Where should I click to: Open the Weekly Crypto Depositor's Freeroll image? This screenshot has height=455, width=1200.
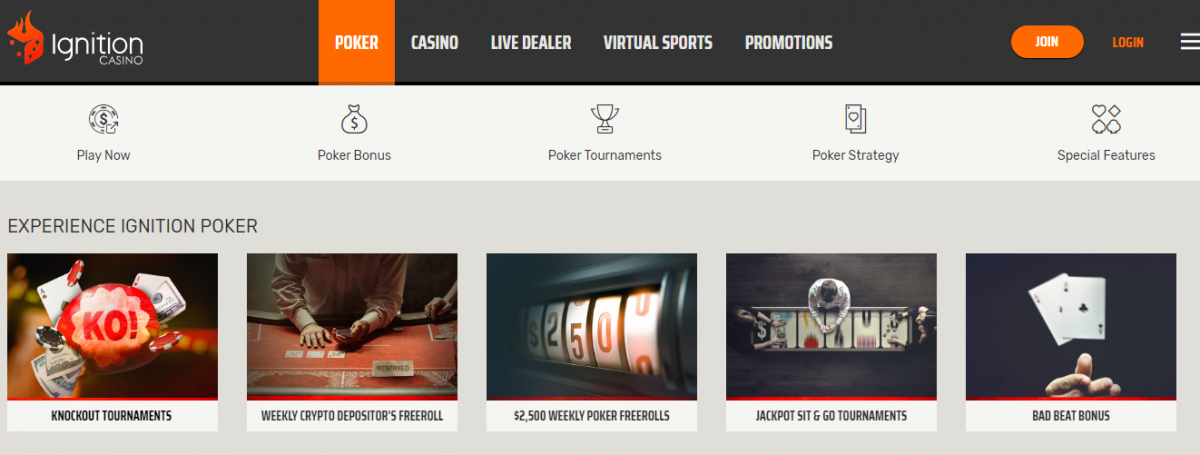click(352, 326)
